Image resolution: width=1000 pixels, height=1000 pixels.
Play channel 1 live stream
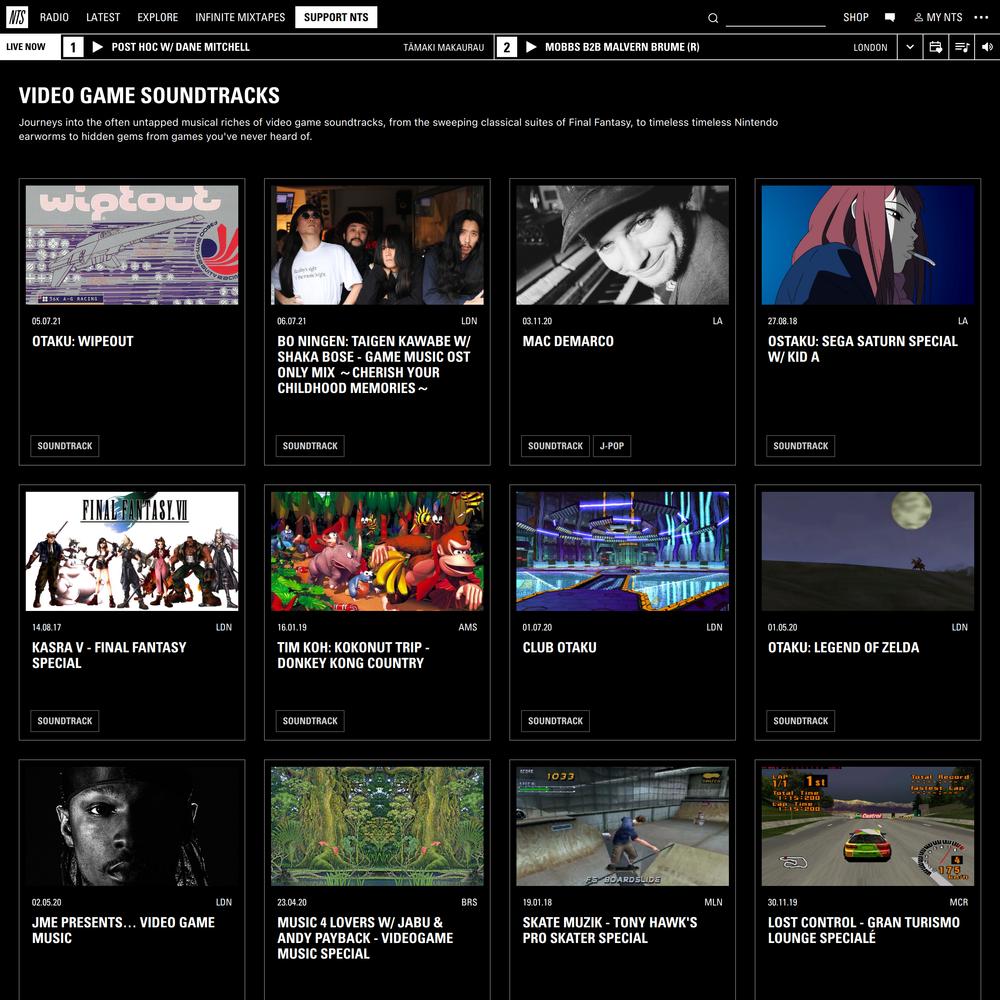(x=98, y=47)
